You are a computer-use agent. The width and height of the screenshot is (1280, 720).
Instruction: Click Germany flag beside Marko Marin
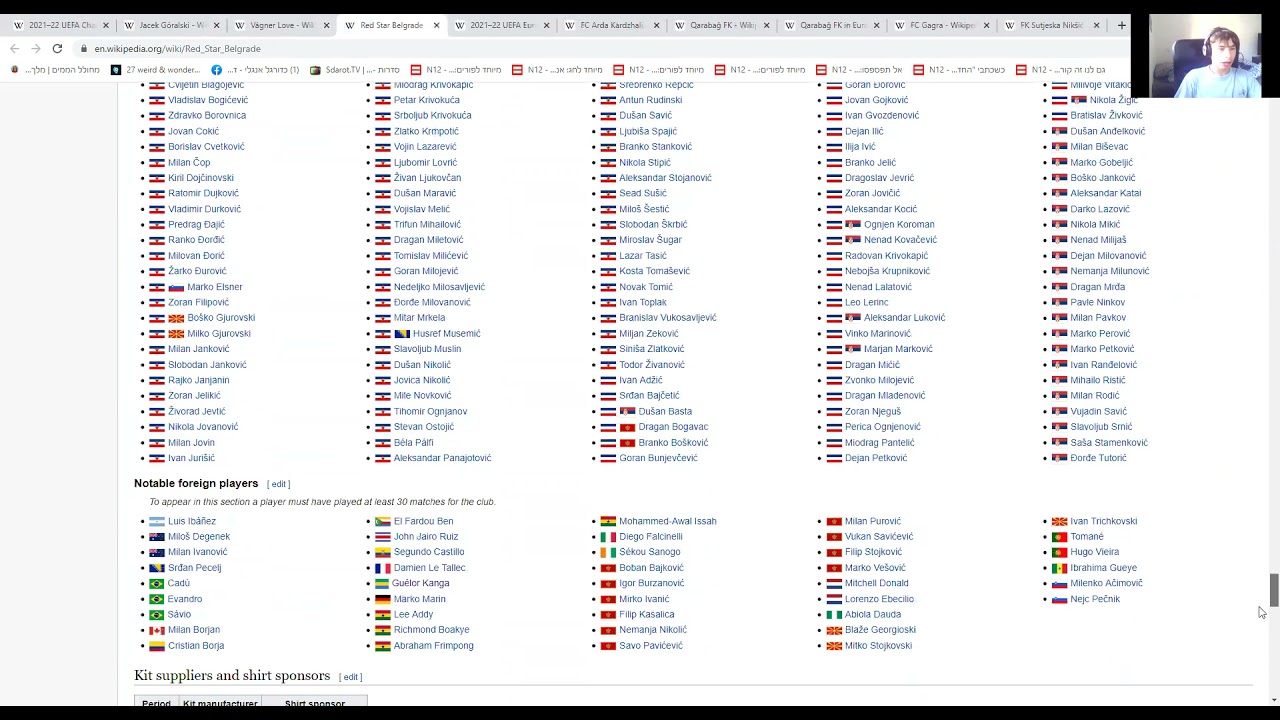382,599
